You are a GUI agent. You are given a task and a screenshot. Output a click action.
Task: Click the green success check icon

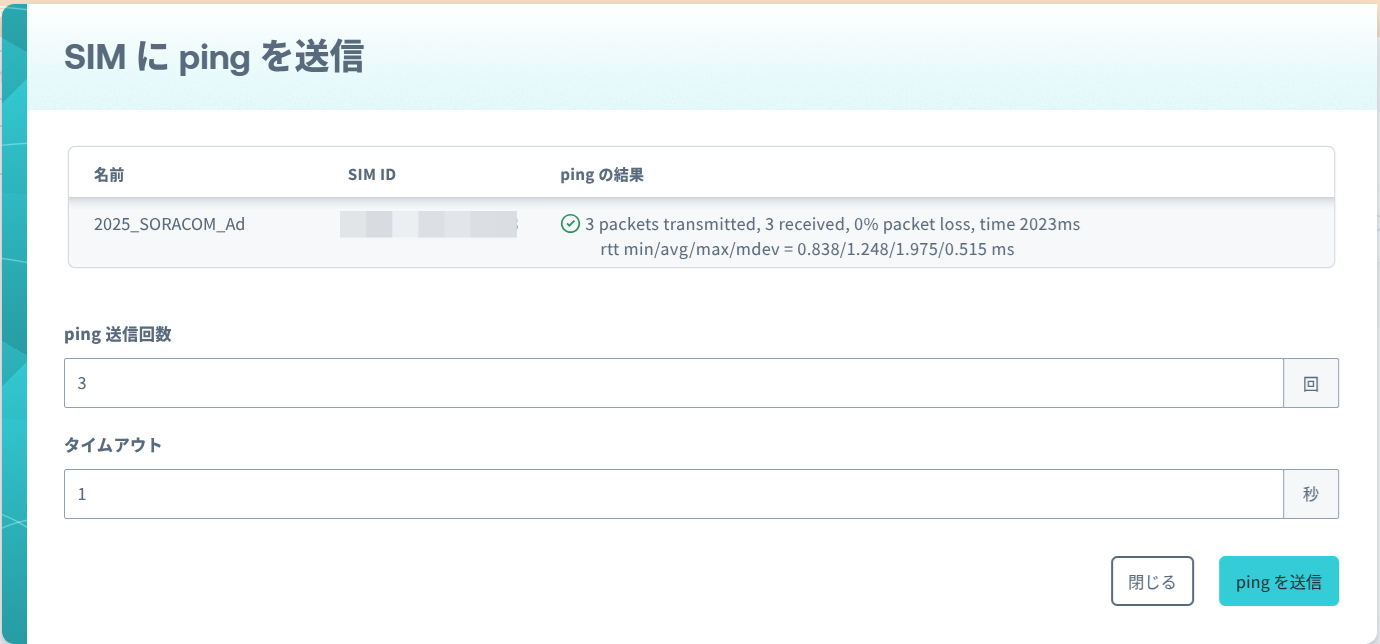pyautogui.click(x=570, y=224)
